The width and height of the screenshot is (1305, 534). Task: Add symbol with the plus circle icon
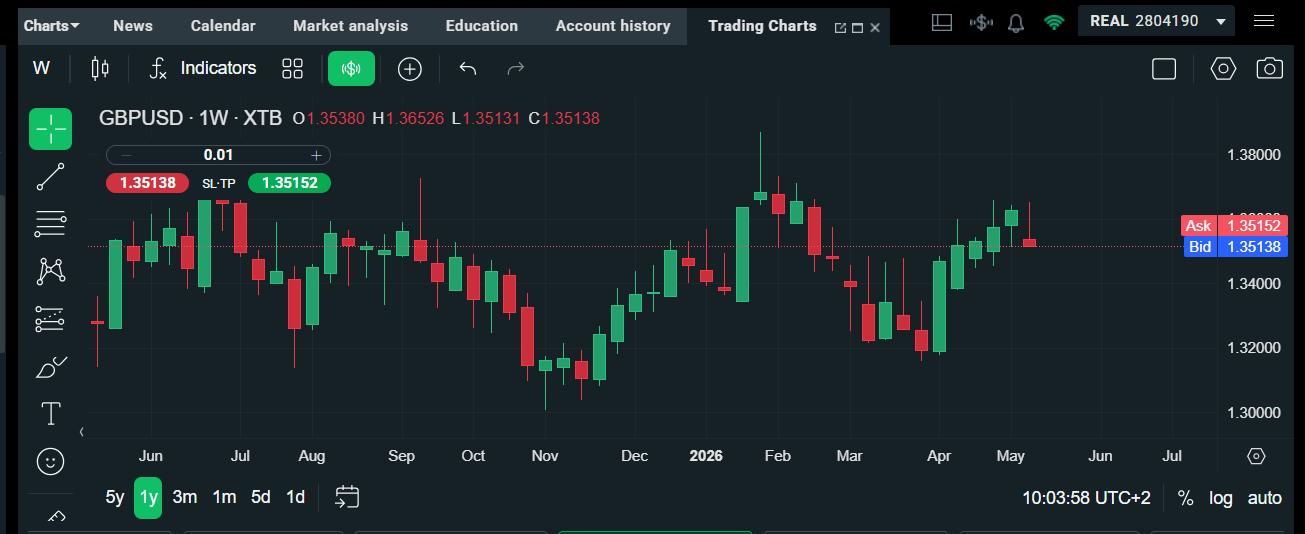pos(410,68)
